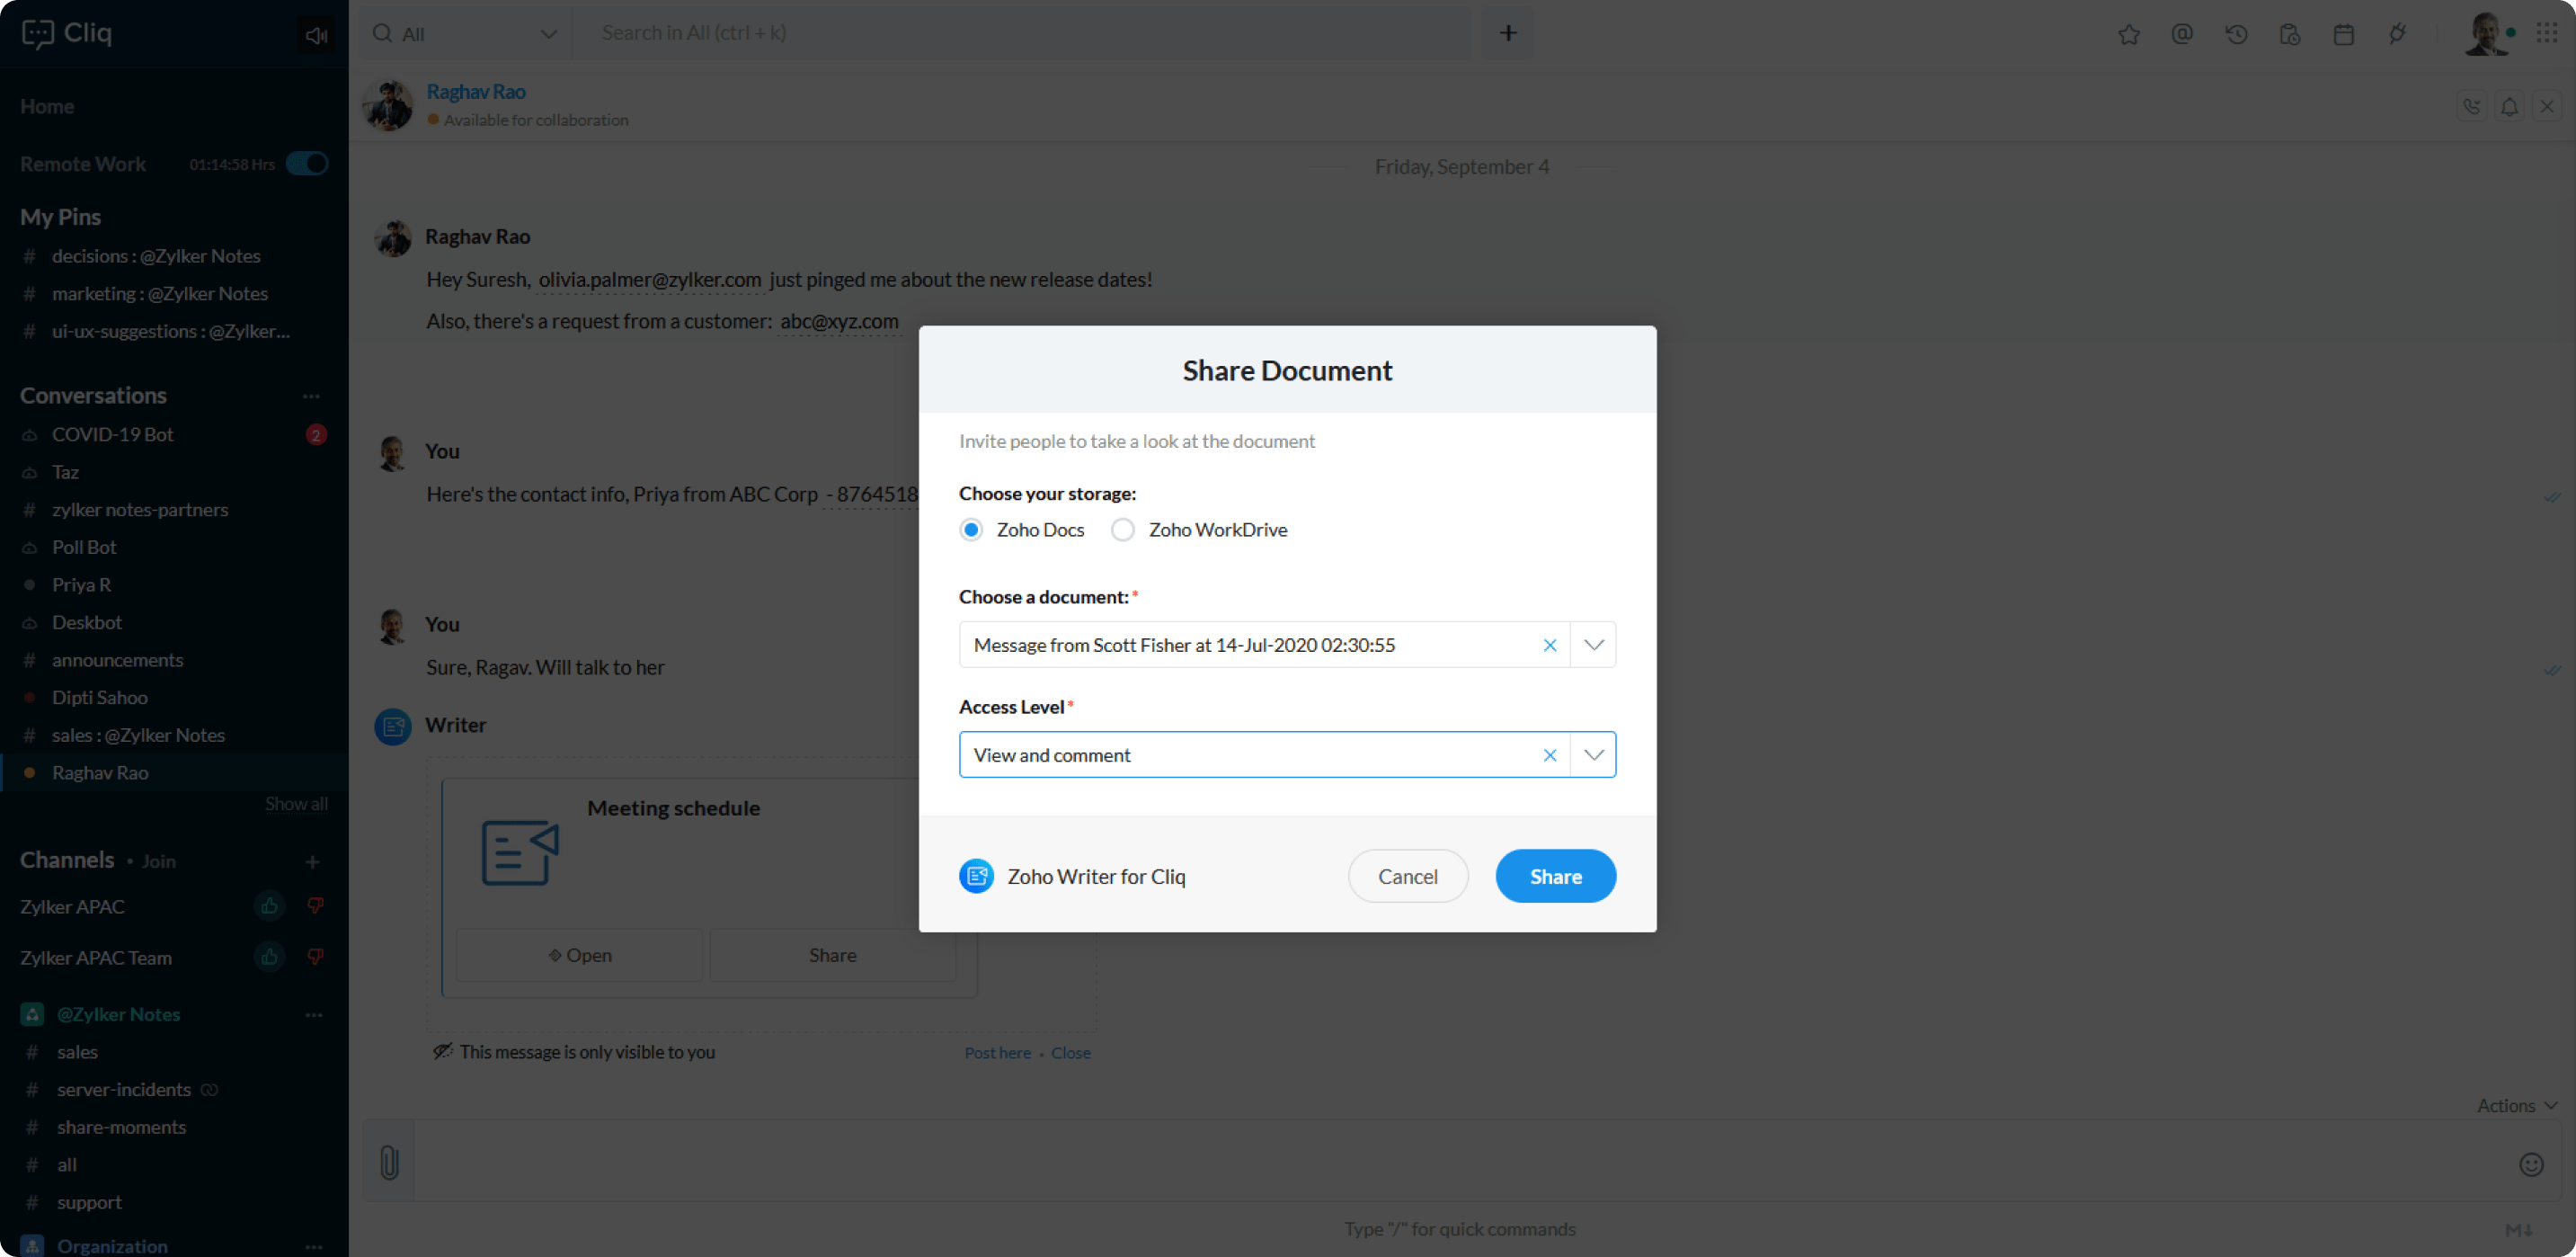Start a call with Raghav Rao
The image size is (2576, 1257).
tap(2472, 106)
